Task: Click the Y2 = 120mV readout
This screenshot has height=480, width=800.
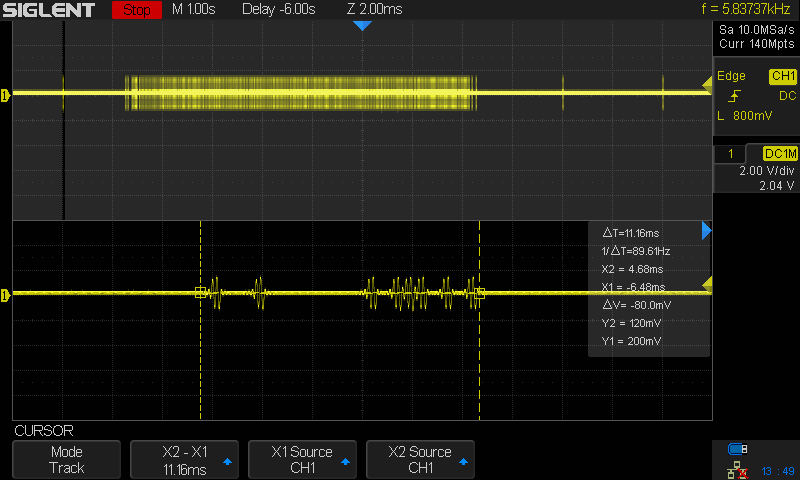Action: (x=631, y=323)
